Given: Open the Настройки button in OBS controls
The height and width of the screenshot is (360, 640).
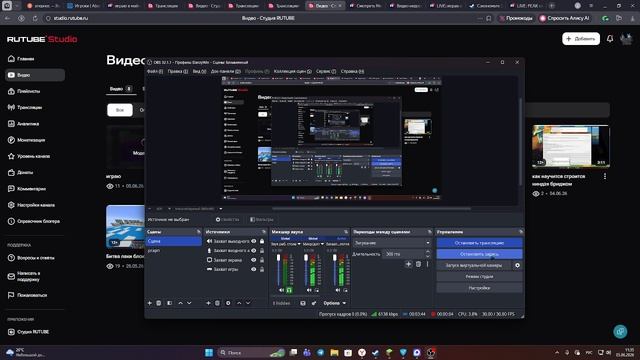Looking at the screenshot, I should tap(479, 288).
